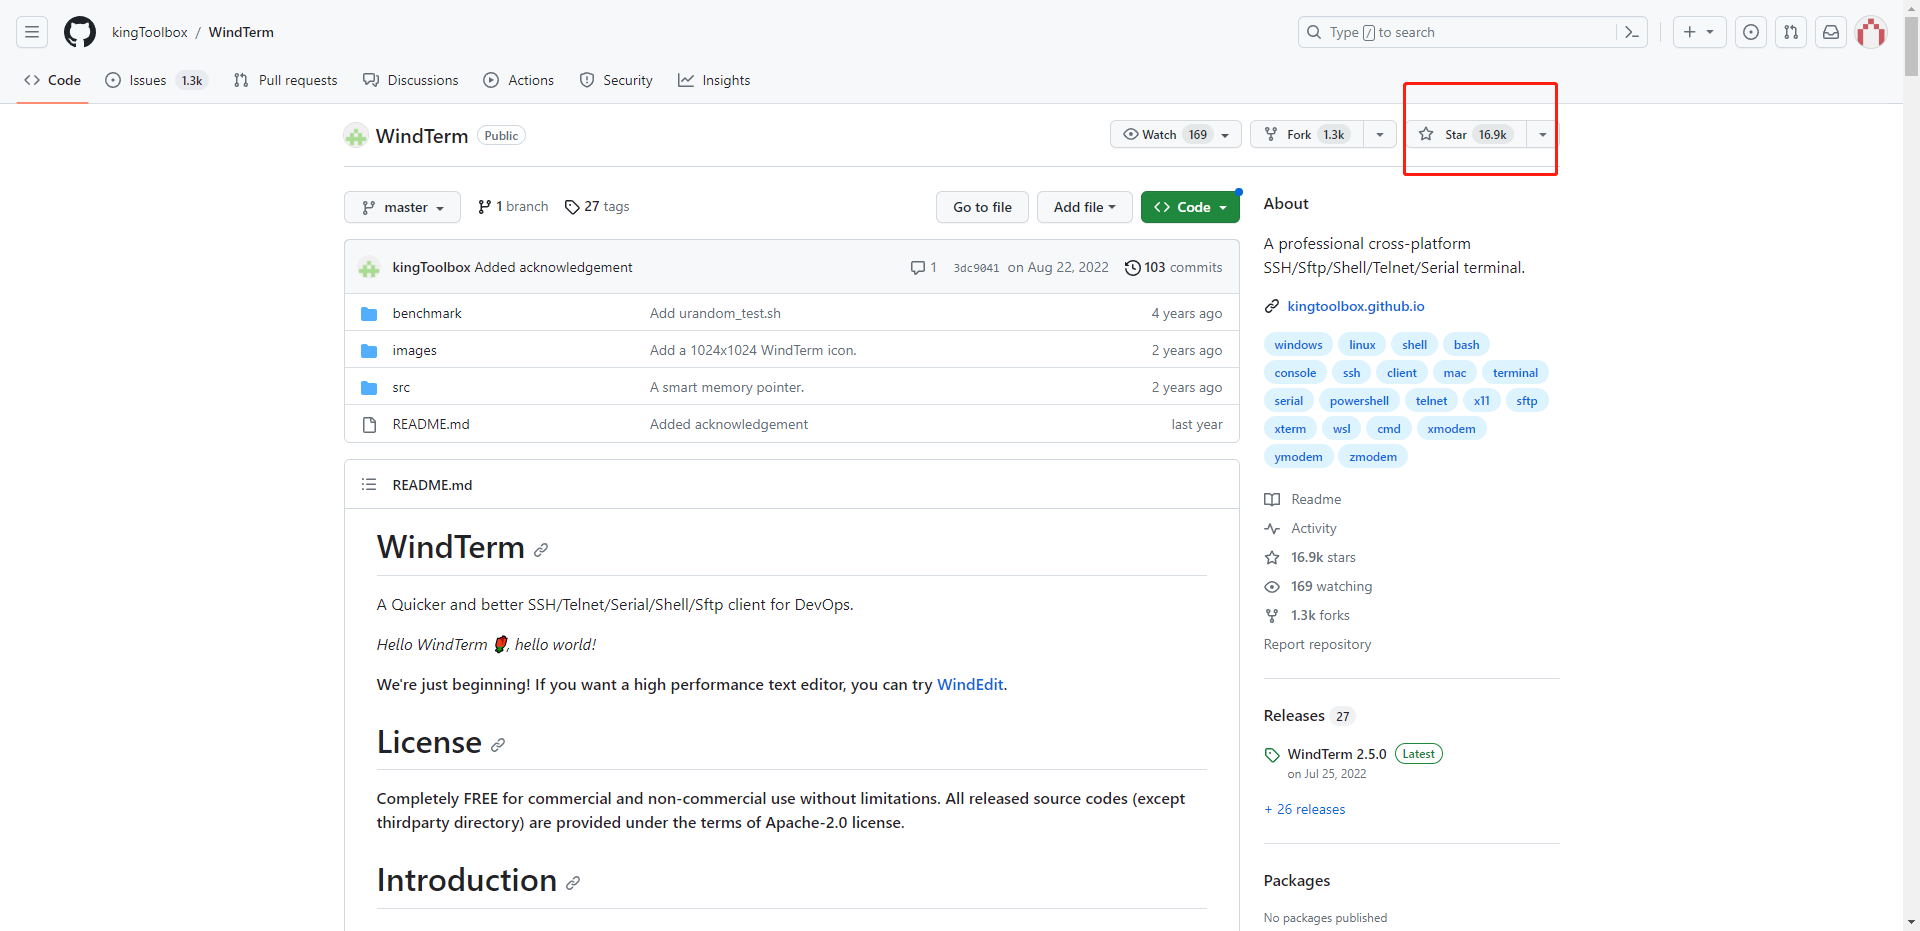Image resolution: width=1920 pixels, height=931 pixels.
Task: Open the commit comment icon showing 1
Action: click(x=923, y=267)
